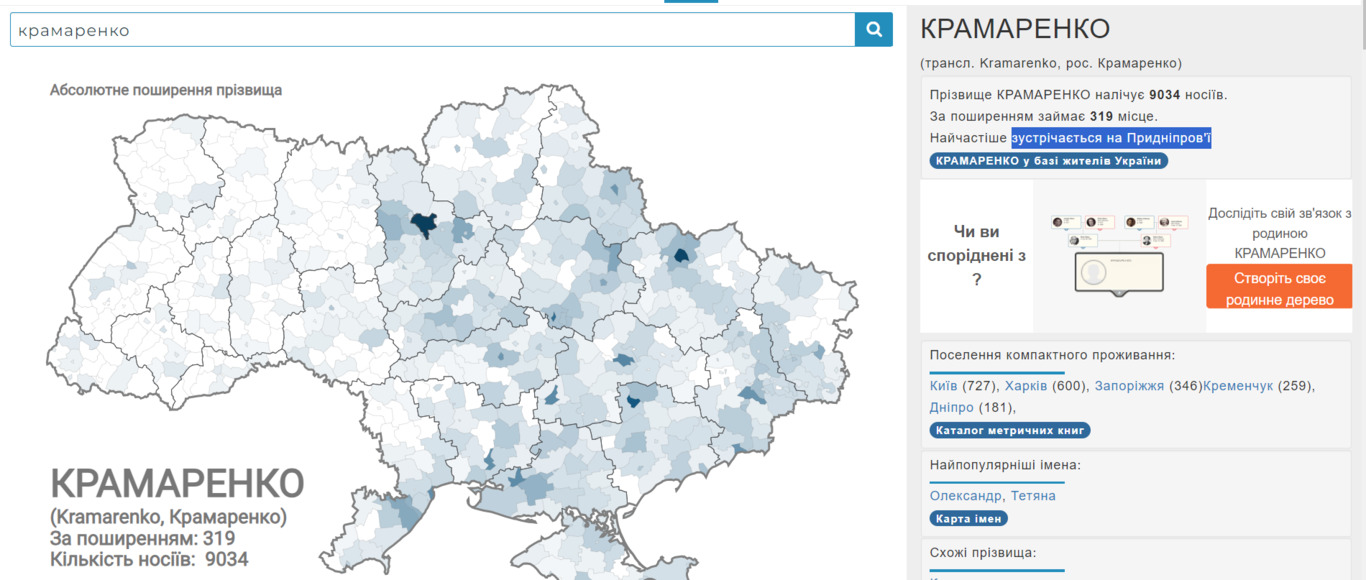Click the family tree diagram illustration
The image size is (1366, 580).
(x=1119, y=254)
